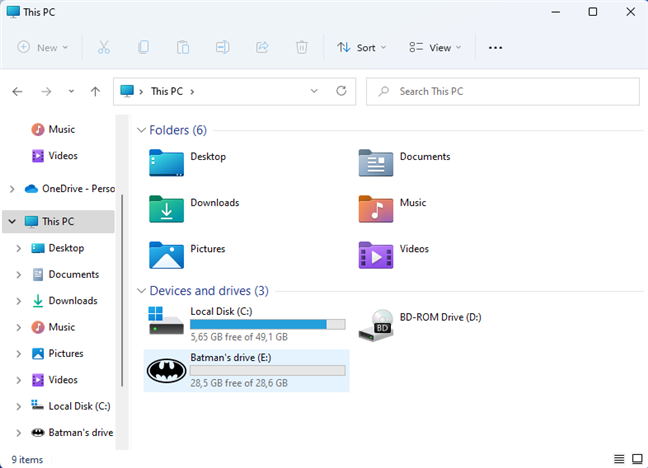This screenshot has height=468, width=648.
Task: Click the Batman's drive (E:) capacity bar
Action: pyautogui.click(x=268, y=370)
